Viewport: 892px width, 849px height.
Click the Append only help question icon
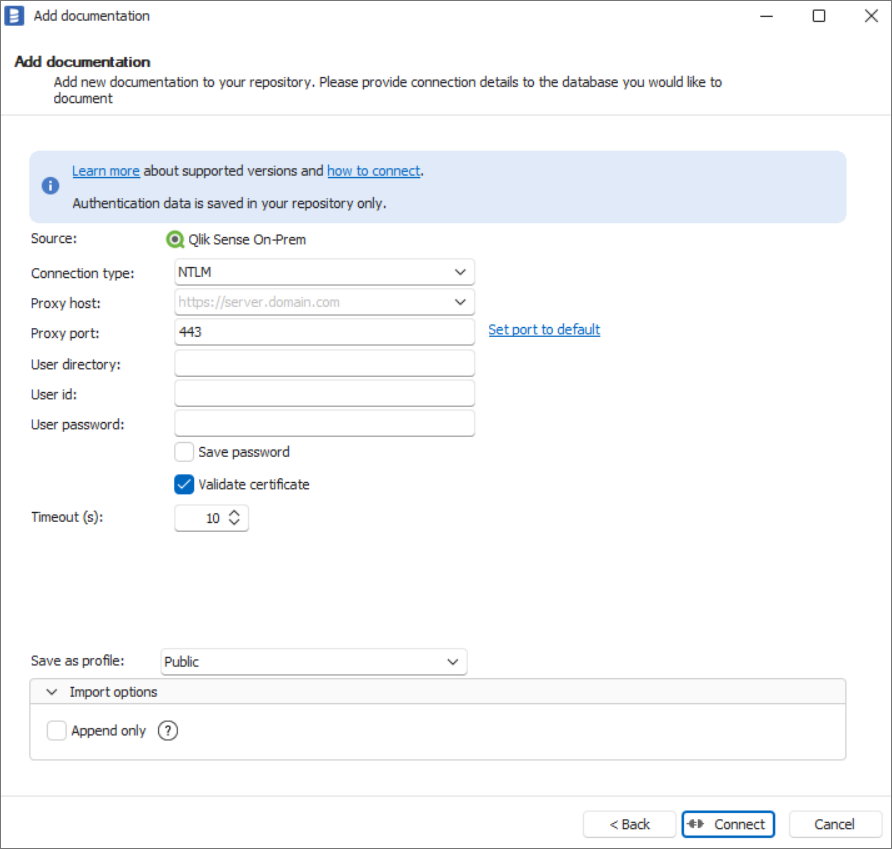coord(168,731)
